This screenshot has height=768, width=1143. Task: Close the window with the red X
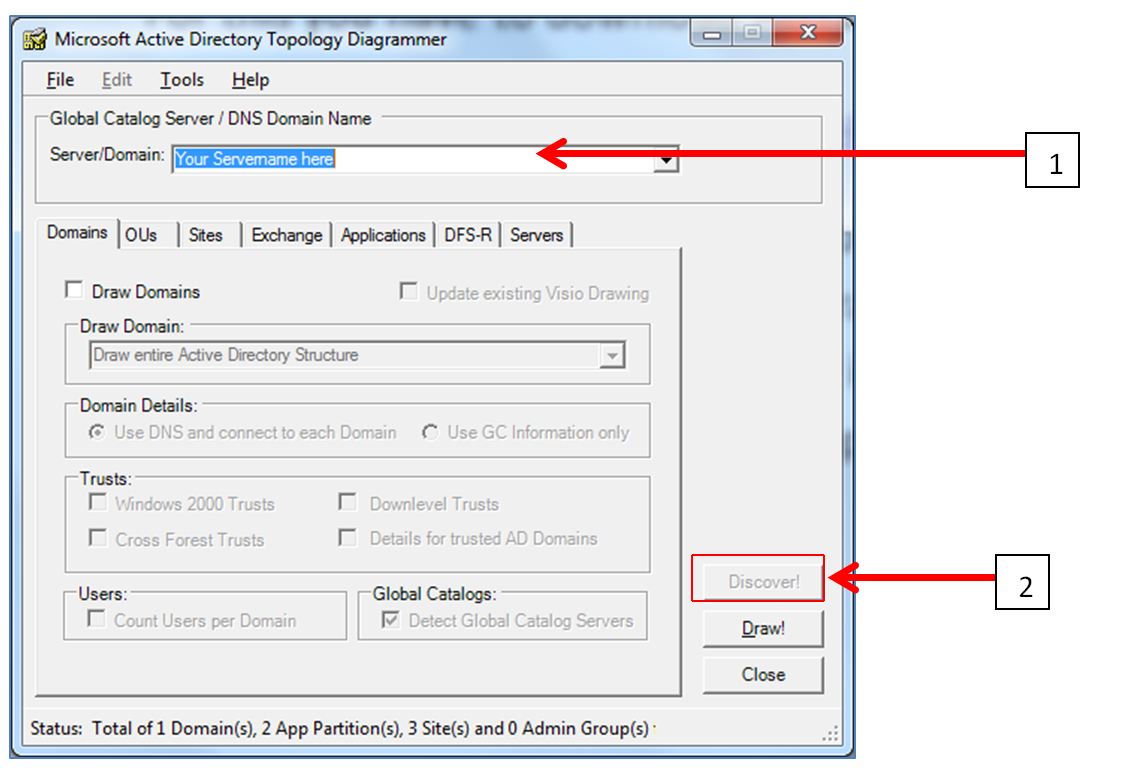808,32
